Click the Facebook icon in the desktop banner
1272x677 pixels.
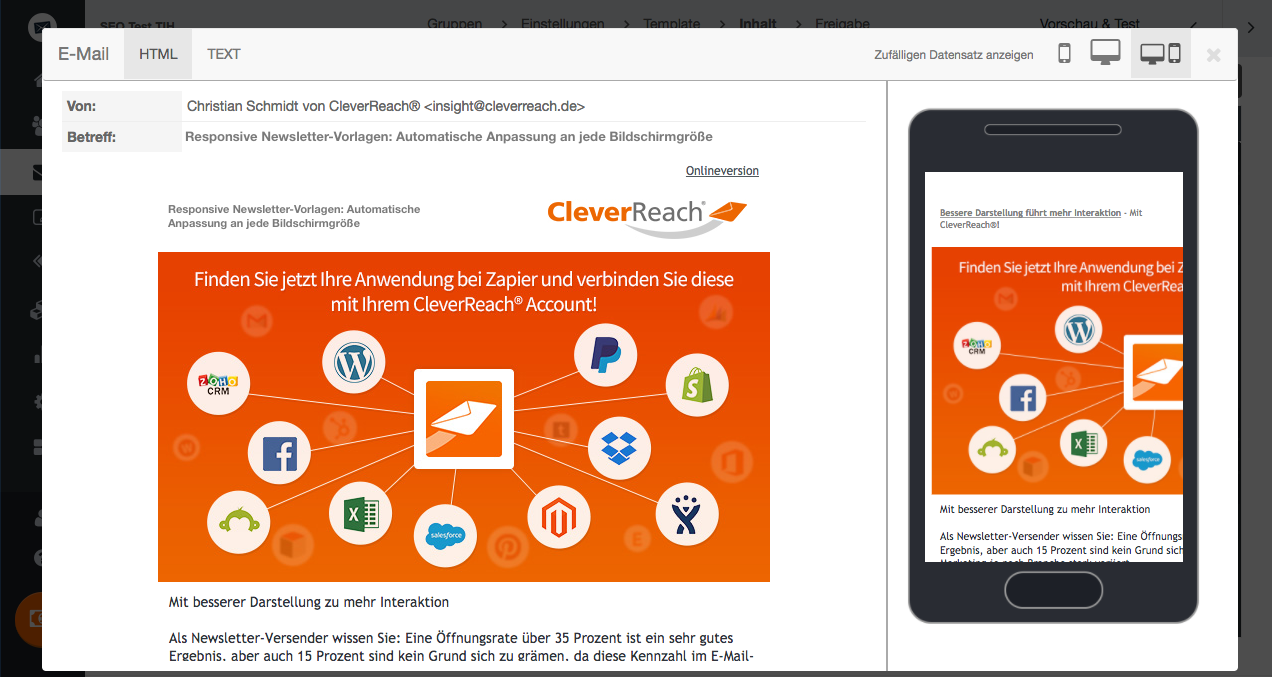(x=279, y=453)
